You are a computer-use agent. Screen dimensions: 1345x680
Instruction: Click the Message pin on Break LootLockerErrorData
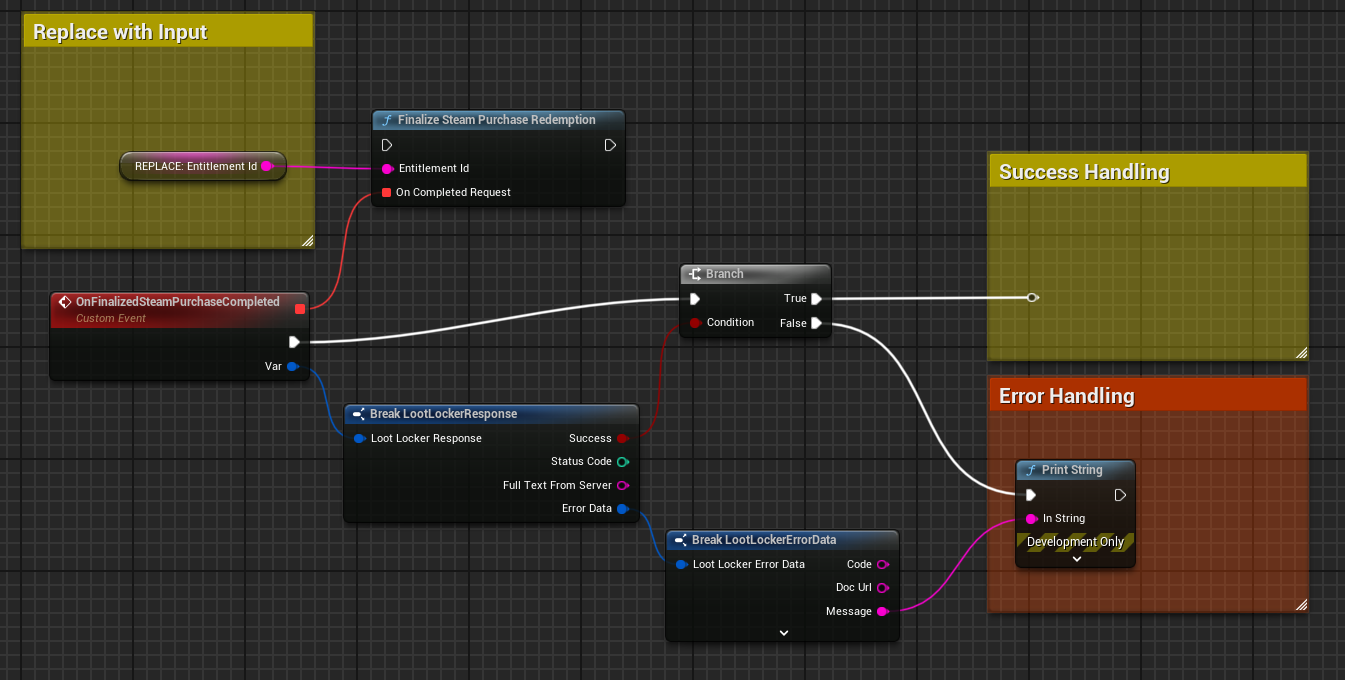(882, 611)
